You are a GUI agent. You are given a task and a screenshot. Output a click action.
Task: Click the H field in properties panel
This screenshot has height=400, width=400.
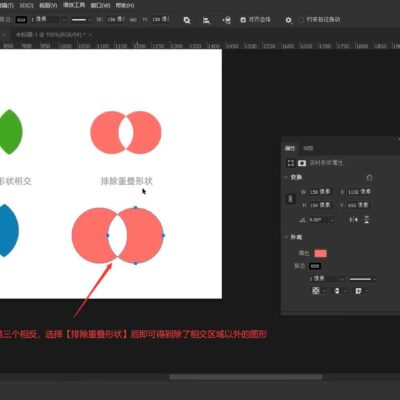point(321,205)
